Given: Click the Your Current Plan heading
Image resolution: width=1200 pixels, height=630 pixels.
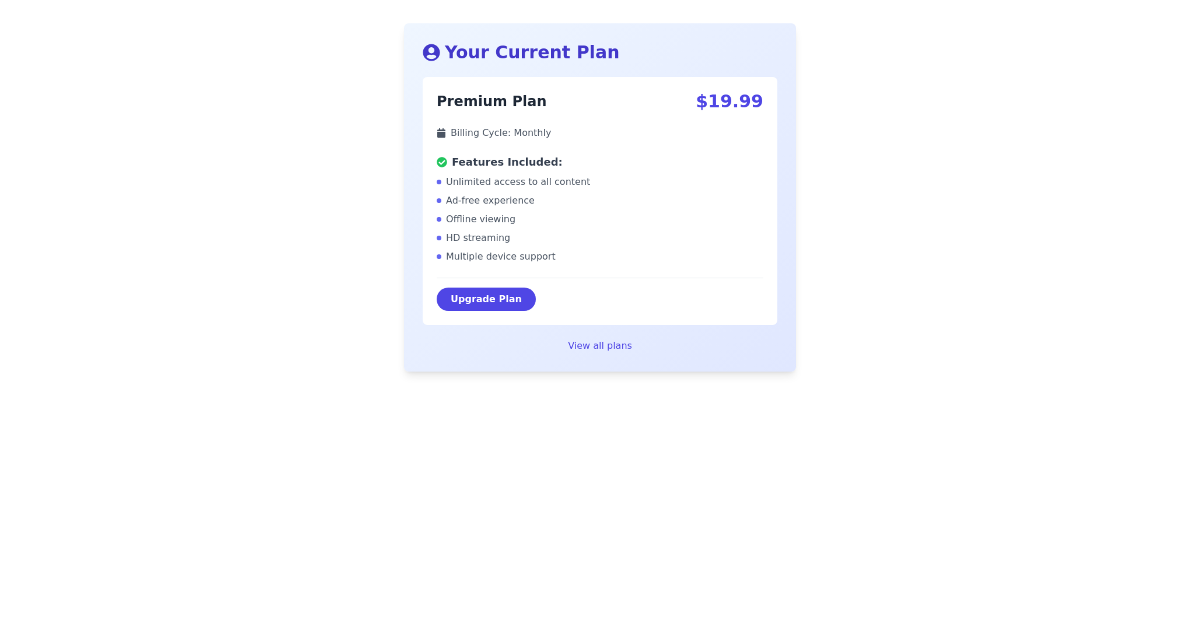Looking at the screenshot, I should [x=531, y=52].
